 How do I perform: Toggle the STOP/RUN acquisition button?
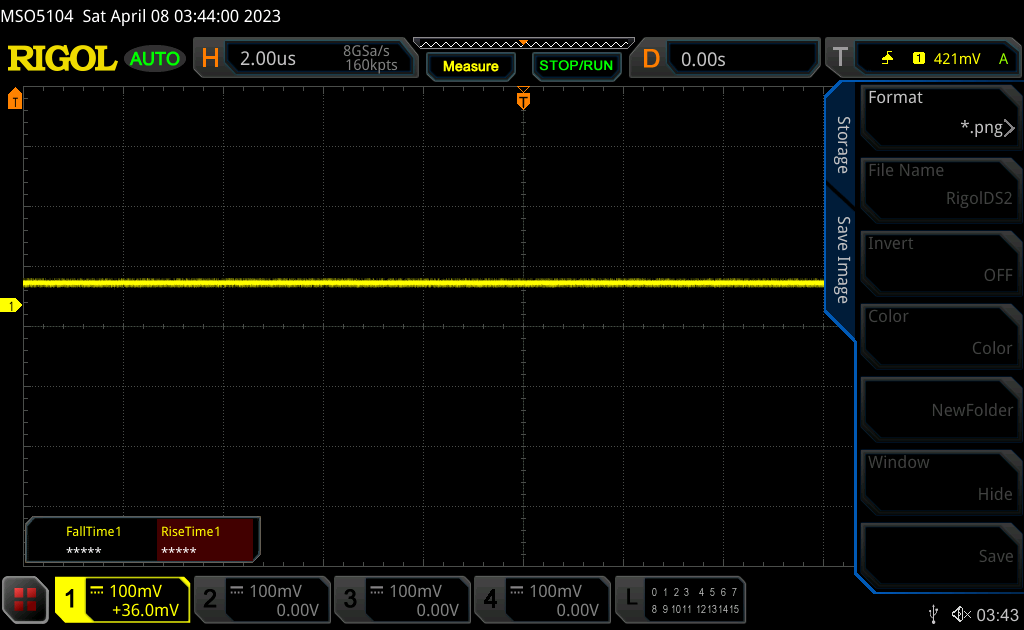(575, 66)
